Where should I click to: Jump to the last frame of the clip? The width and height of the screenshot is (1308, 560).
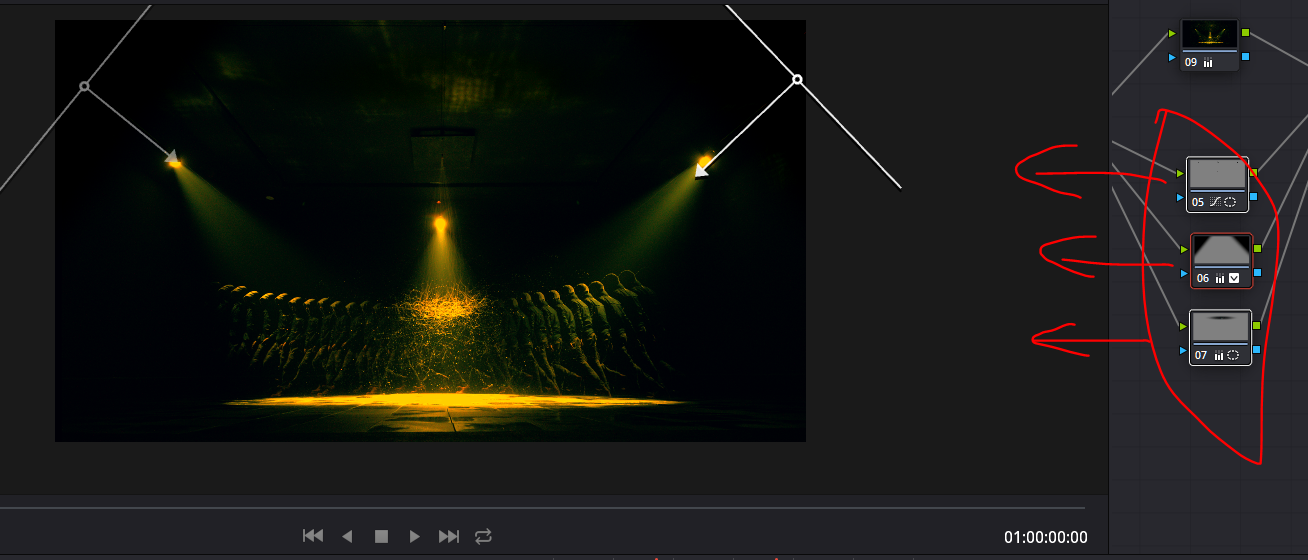click(x=449, y=536)
